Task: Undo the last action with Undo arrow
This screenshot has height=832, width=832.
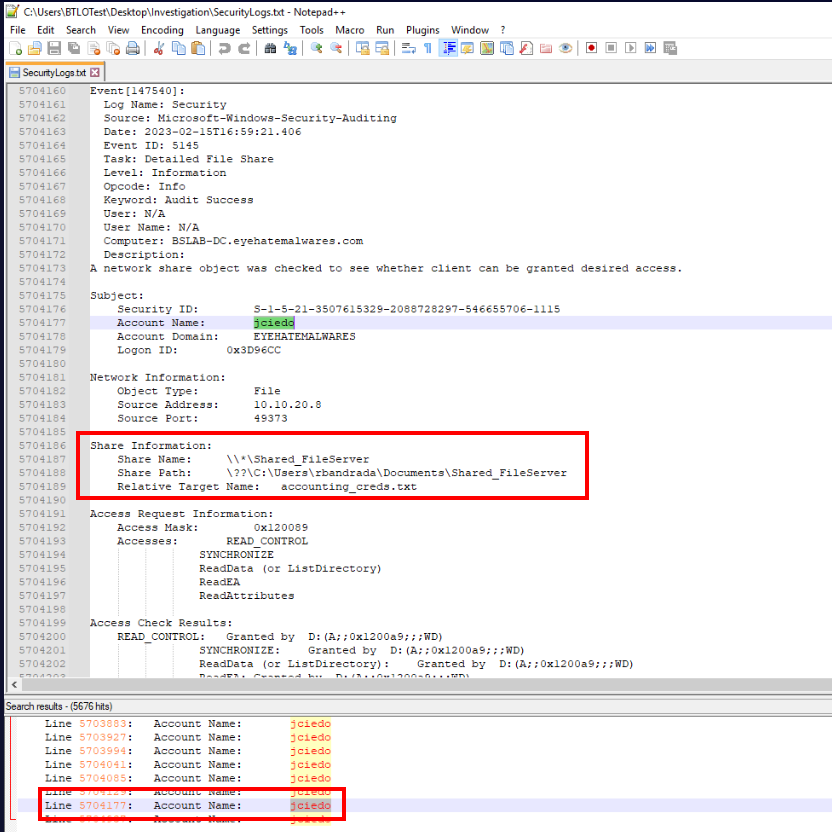Action: pyautogui.click(x=224, y=48)
